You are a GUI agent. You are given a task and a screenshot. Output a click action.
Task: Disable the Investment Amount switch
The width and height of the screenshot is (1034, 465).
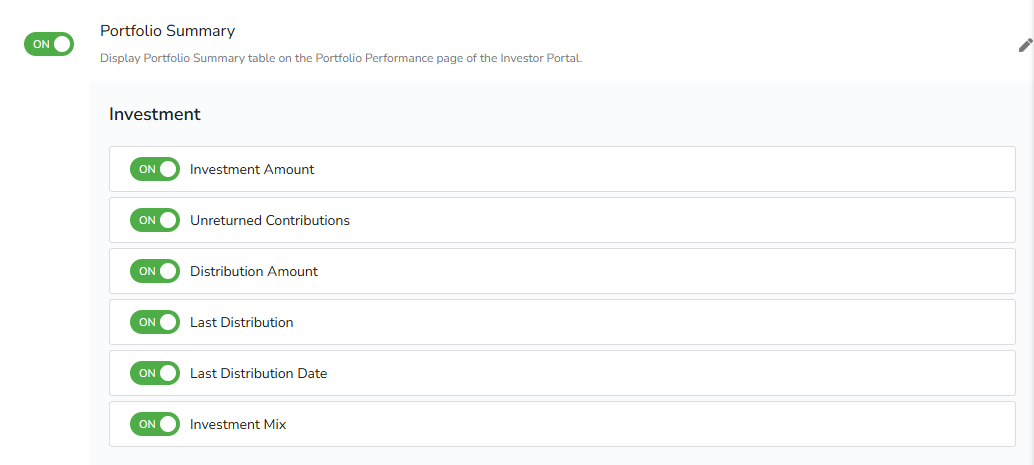point(155,169)
